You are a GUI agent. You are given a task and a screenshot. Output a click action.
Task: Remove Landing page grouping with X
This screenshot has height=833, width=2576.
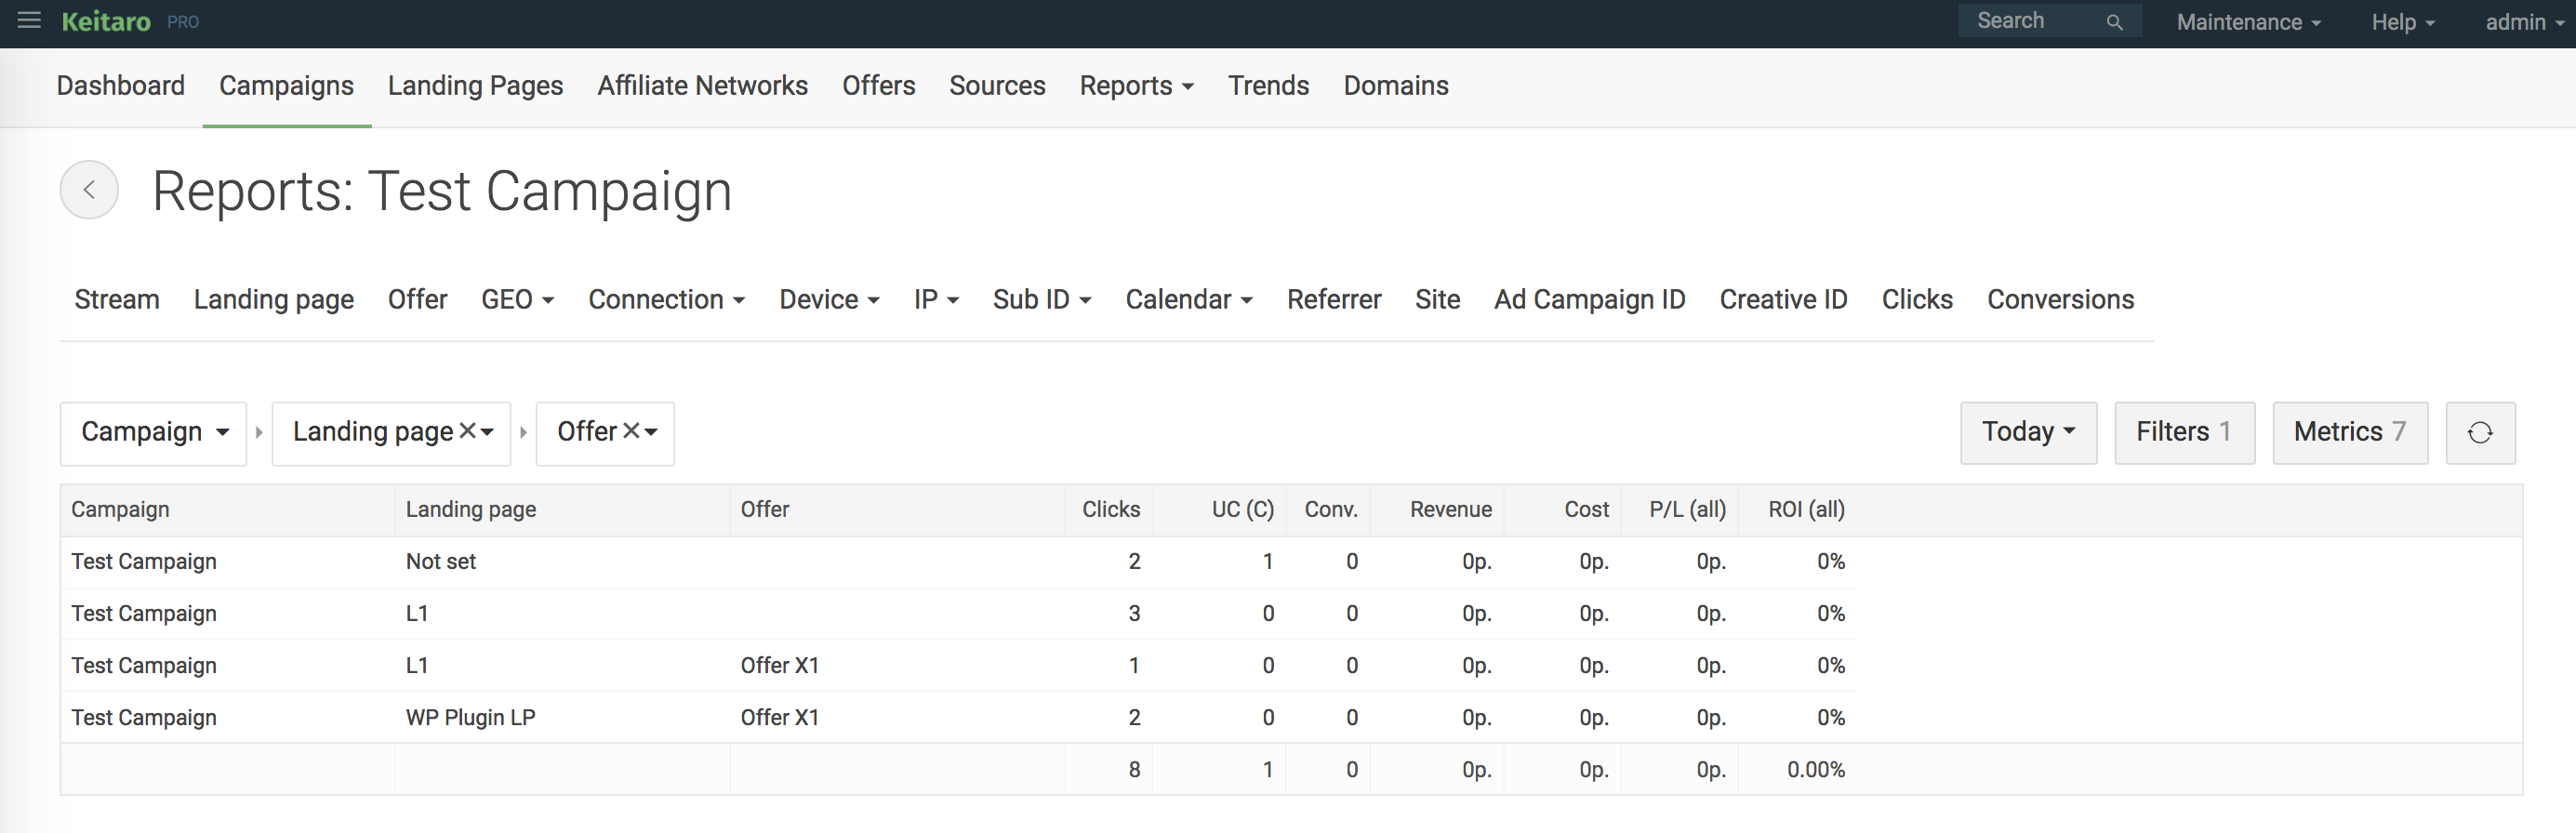[467, 431]
